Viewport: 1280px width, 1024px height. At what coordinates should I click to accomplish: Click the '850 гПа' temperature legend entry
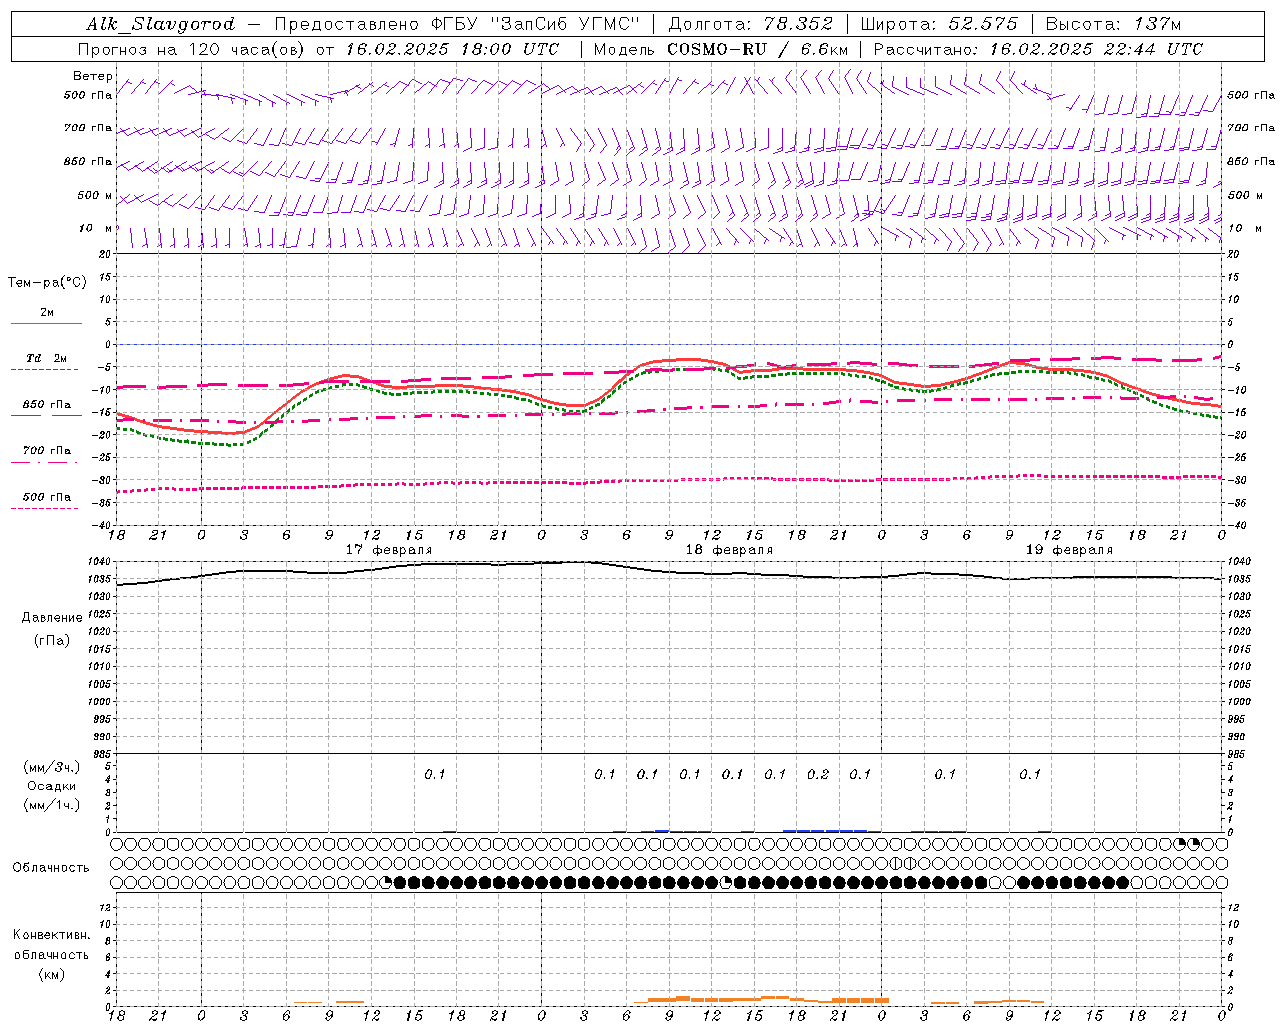[x=47, y=405]
